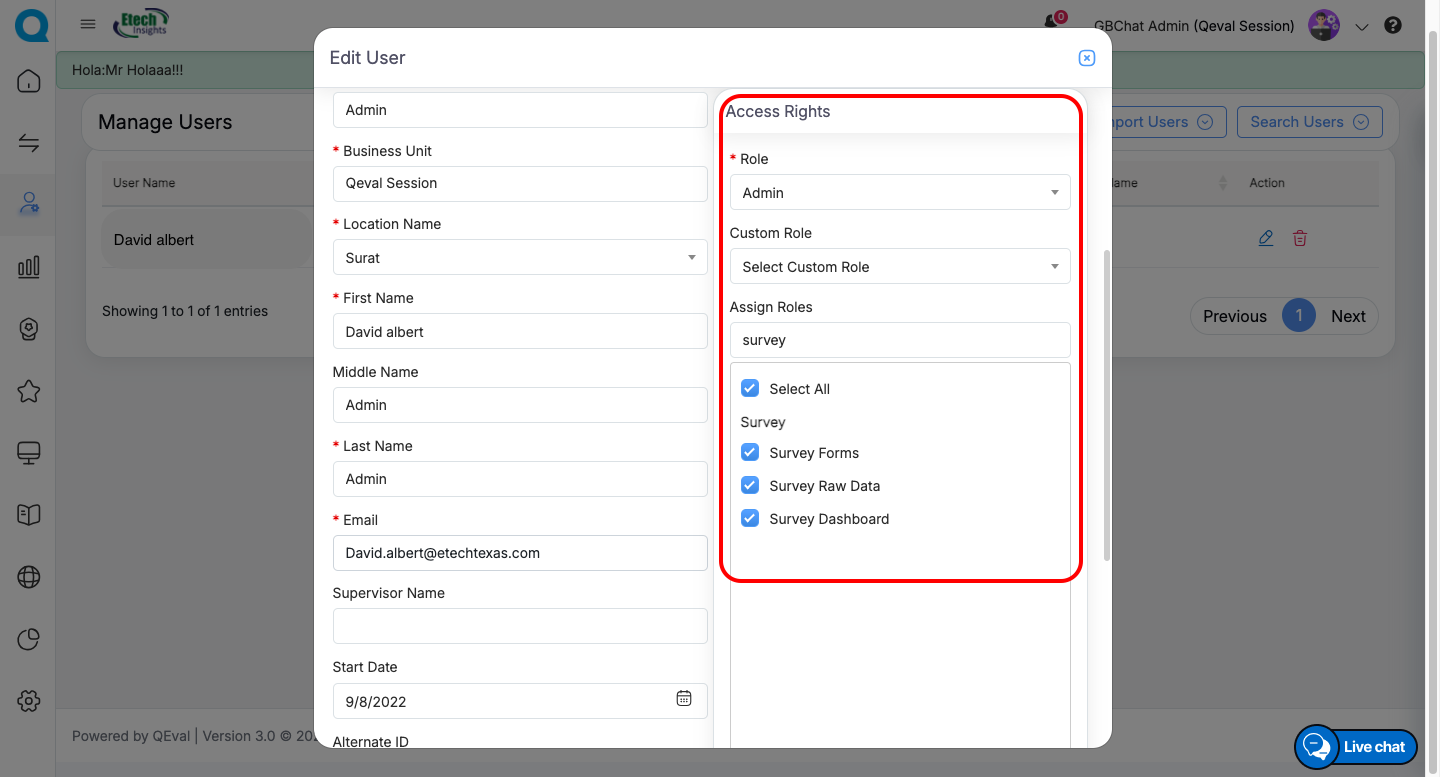Expand the Location Name dropdown
This screenshot has height=777, width=1440.
tap(519, 258)
